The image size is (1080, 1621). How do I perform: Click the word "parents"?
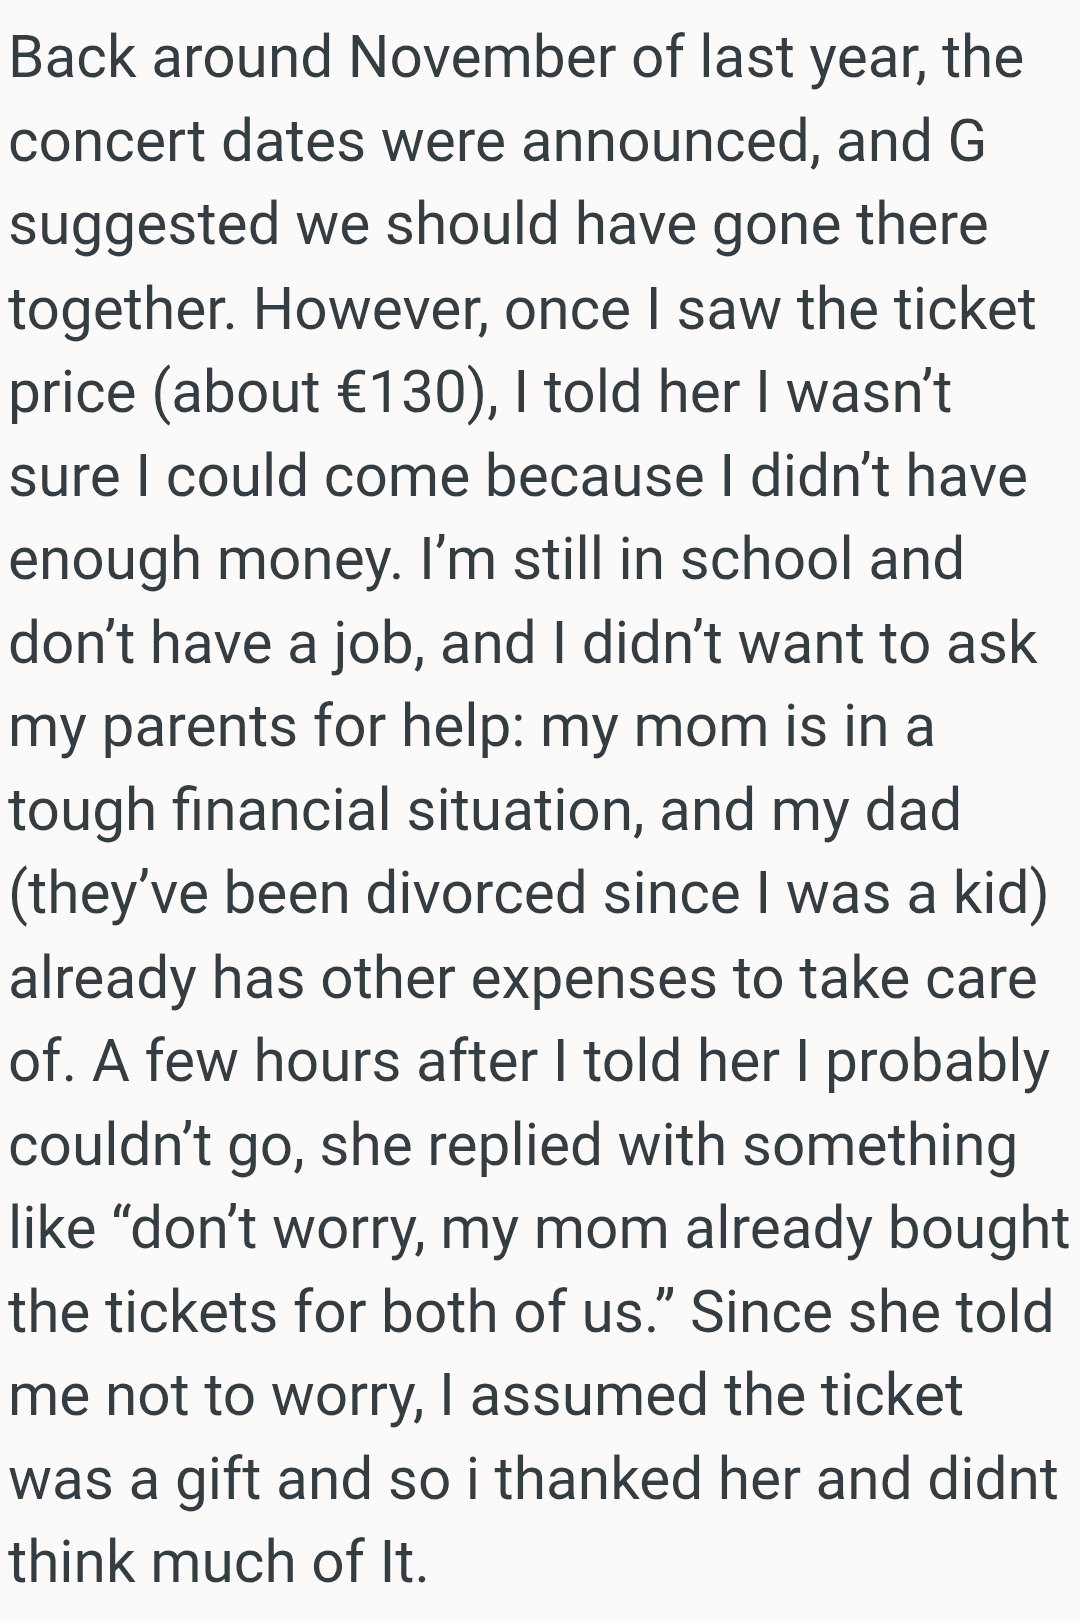(x=200, y=726)
